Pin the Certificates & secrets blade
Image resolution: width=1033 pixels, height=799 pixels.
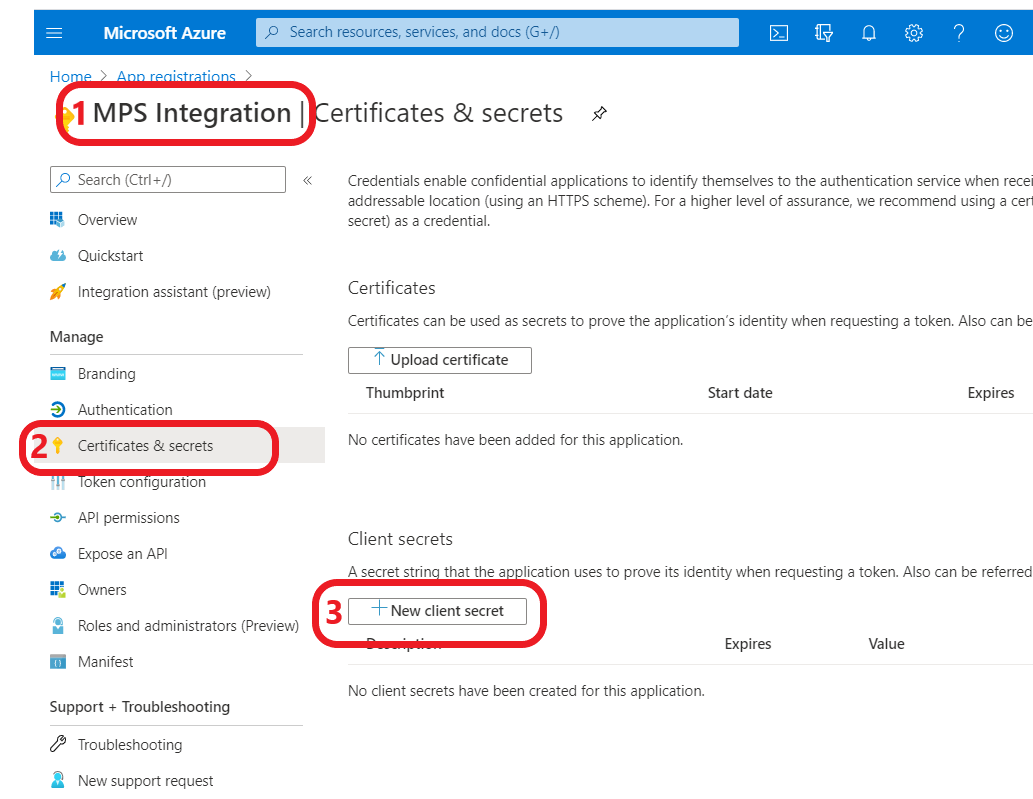coord(599,114)
